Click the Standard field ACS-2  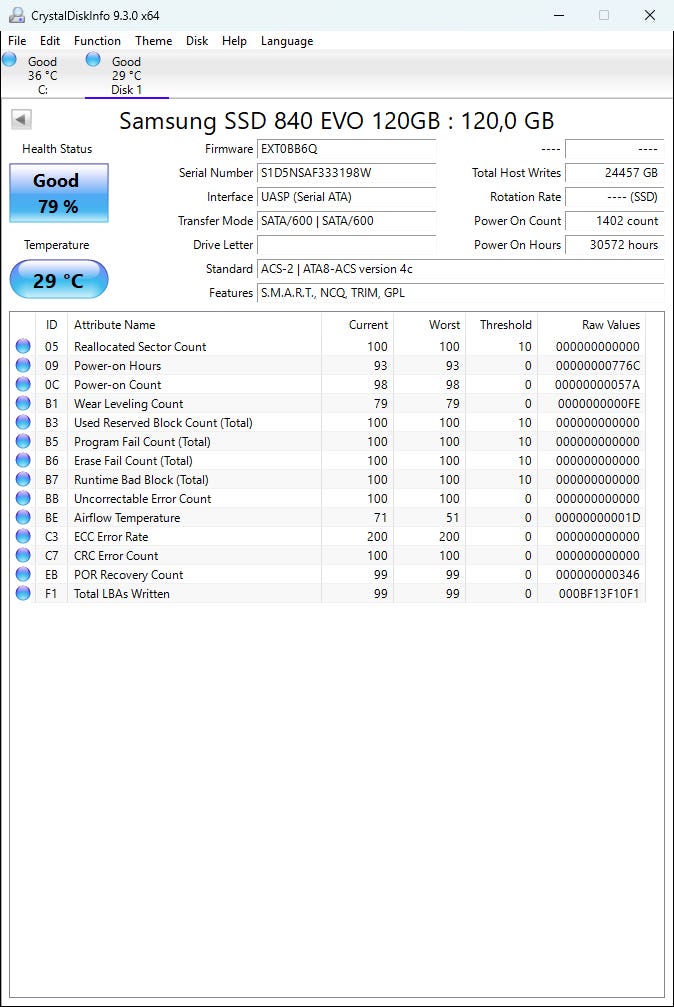click(460, 269)
